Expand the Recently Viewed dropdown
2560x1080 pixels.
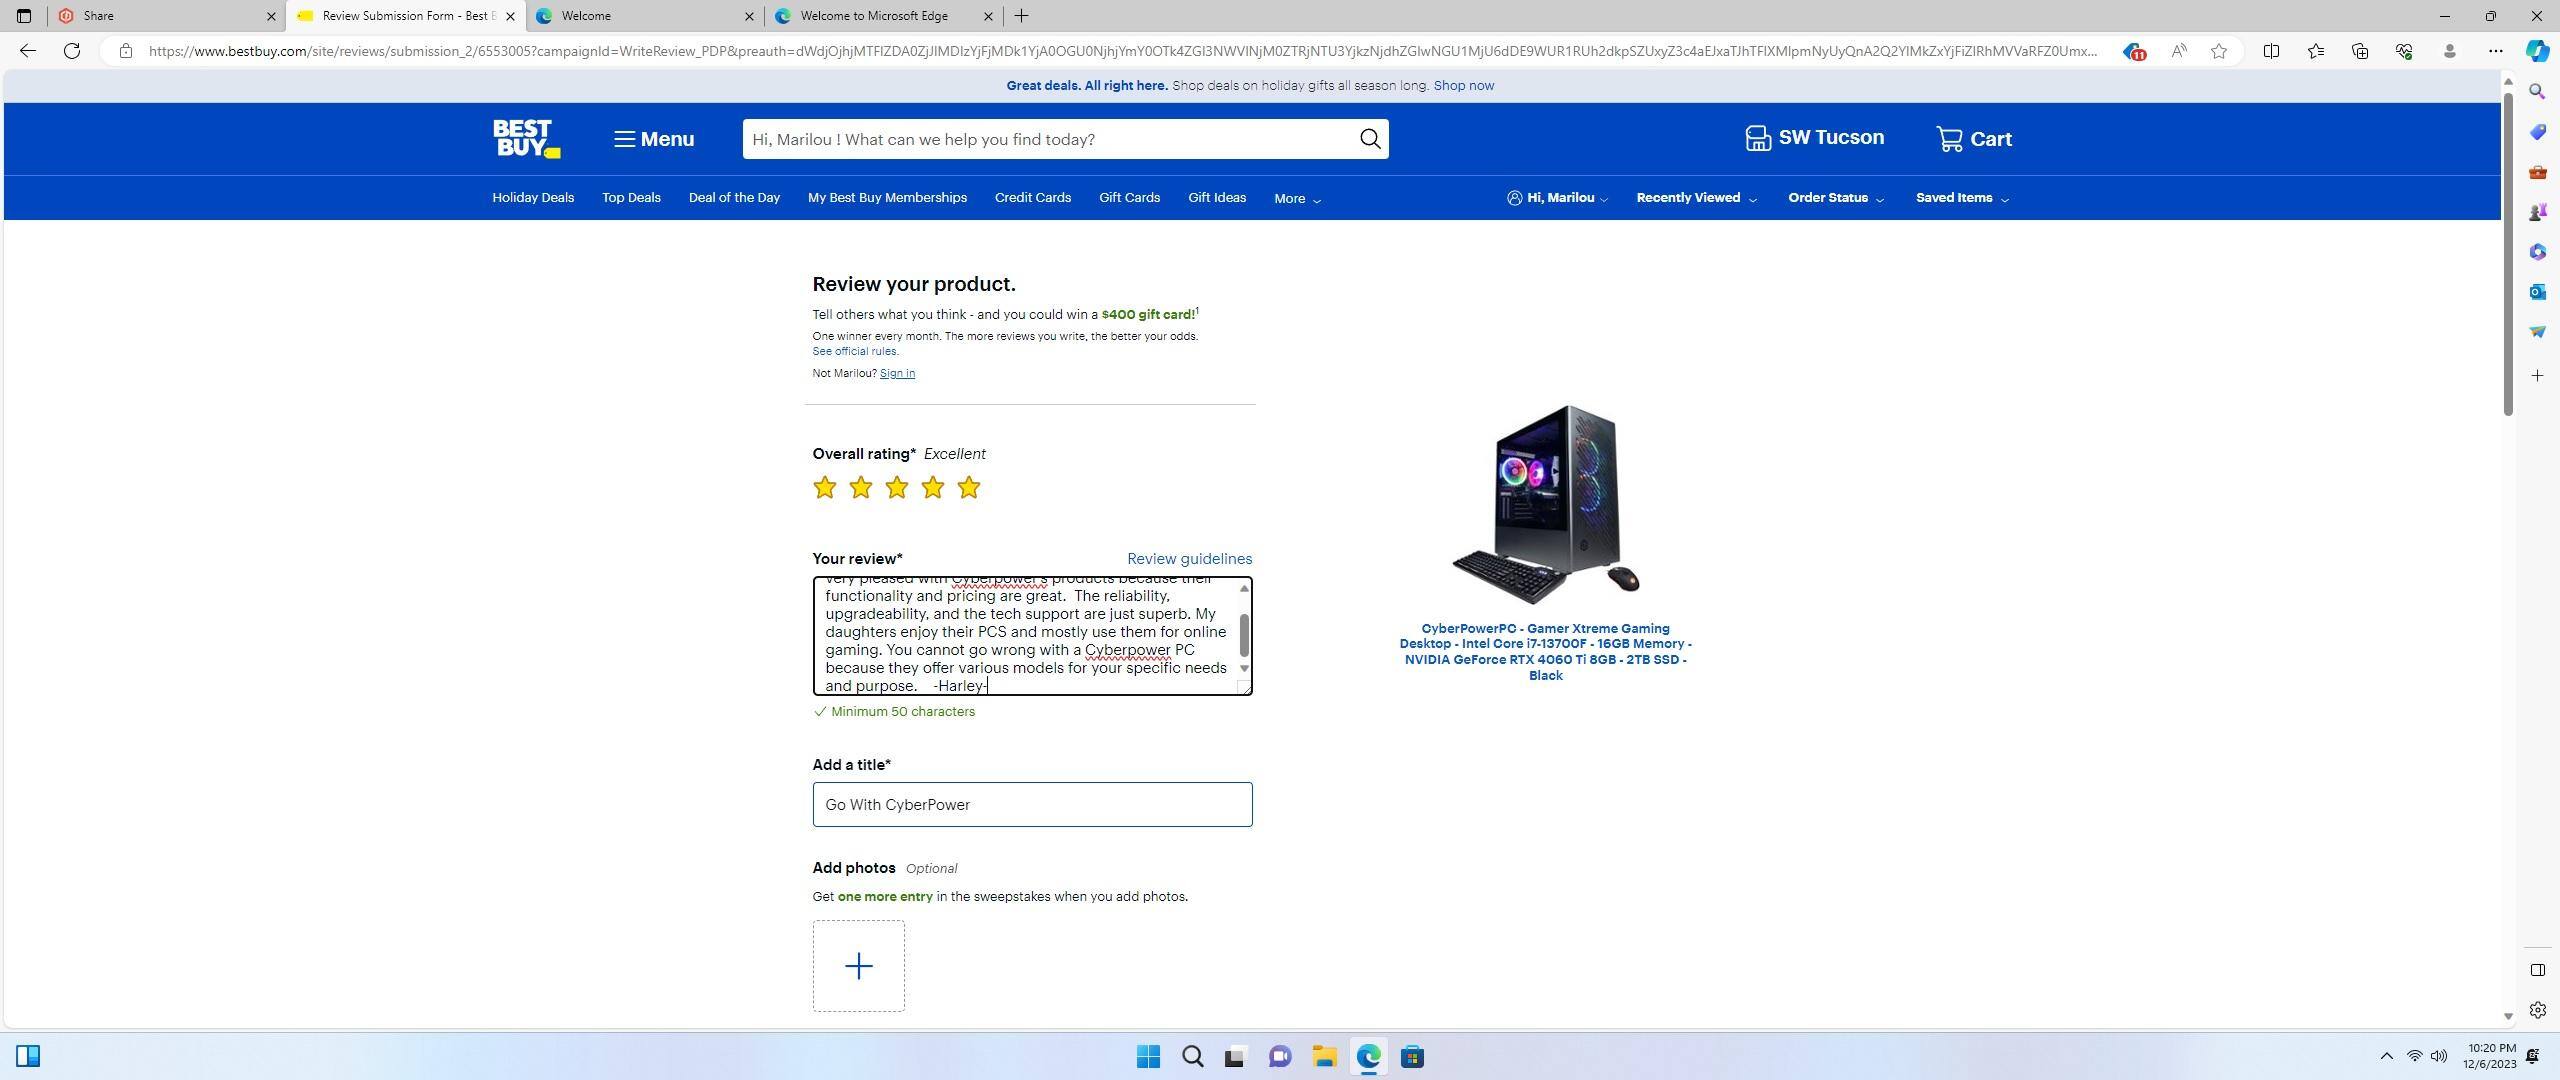1694,198
